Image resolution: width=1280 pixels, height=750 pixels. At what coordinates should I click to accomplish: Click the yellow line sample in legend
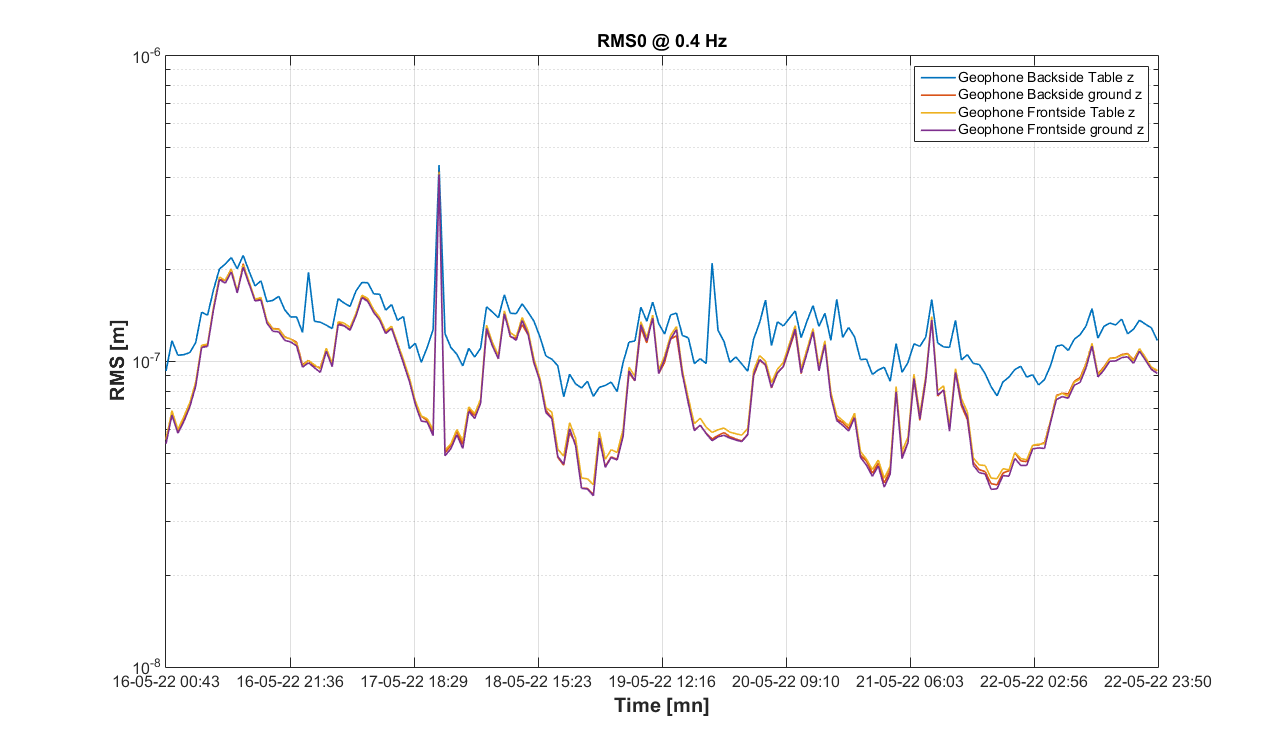(937, 112)
